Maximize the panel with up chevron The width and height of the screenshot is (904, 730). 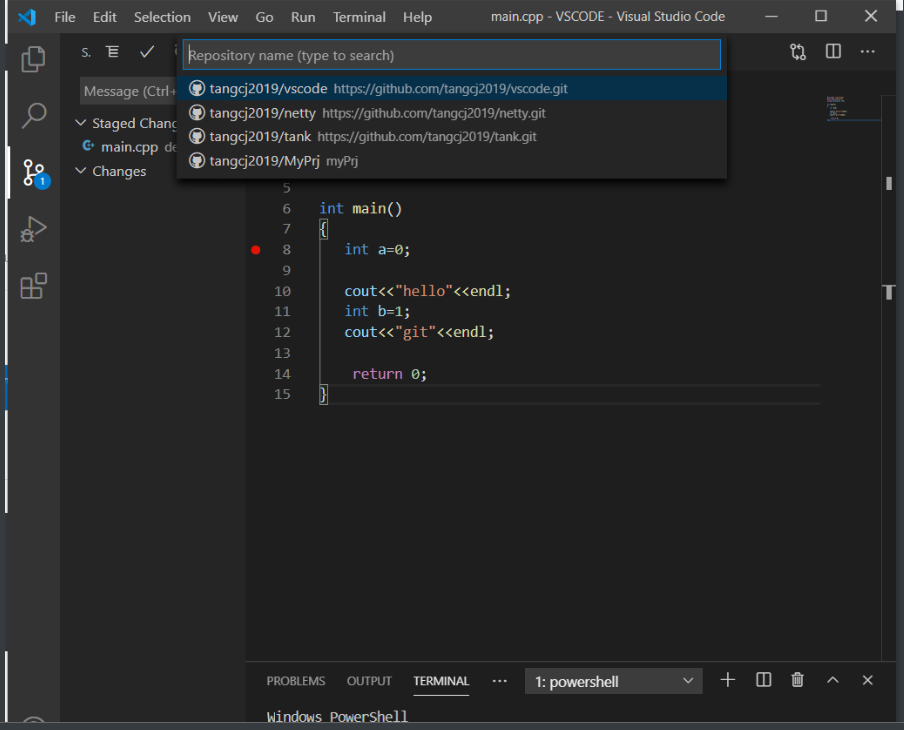833,680
